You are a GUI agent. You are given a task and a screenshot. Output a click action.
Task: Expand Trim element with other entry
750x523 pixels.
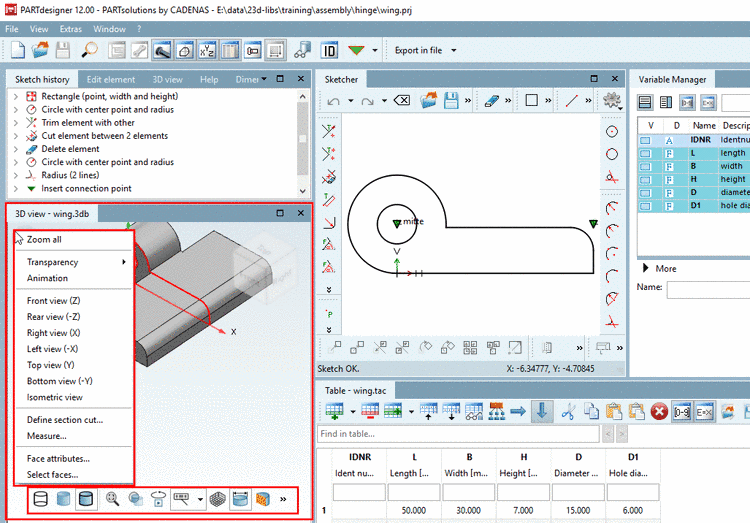tap(16, 123)
